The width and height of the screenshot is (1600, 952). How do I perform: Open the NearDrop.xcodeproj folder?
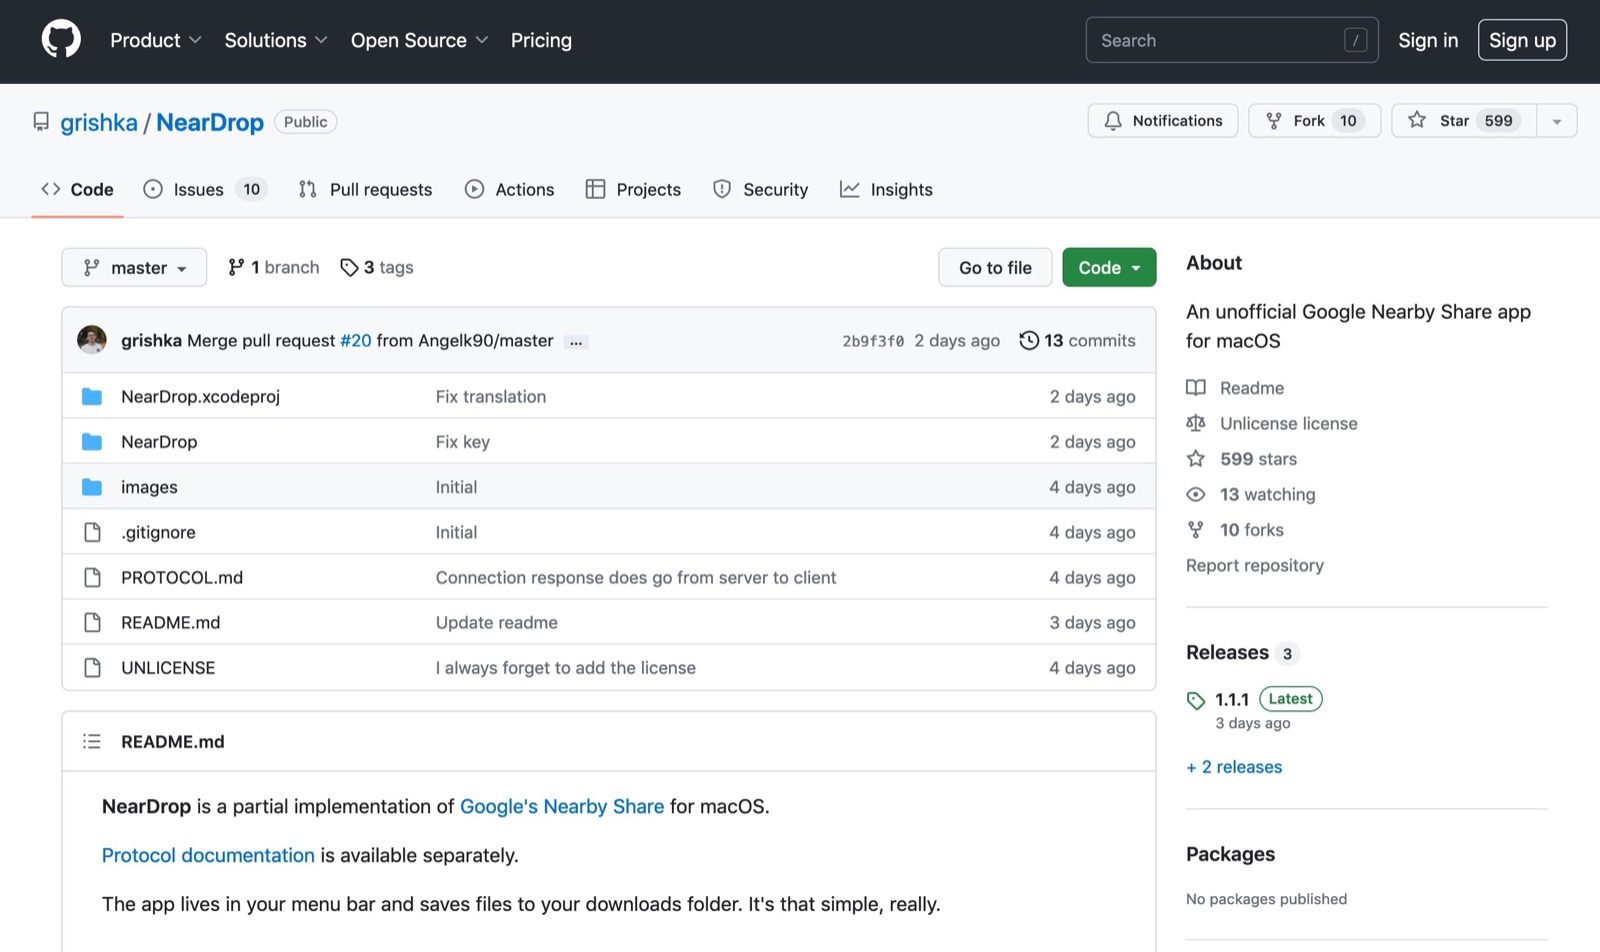coord(200,396)
